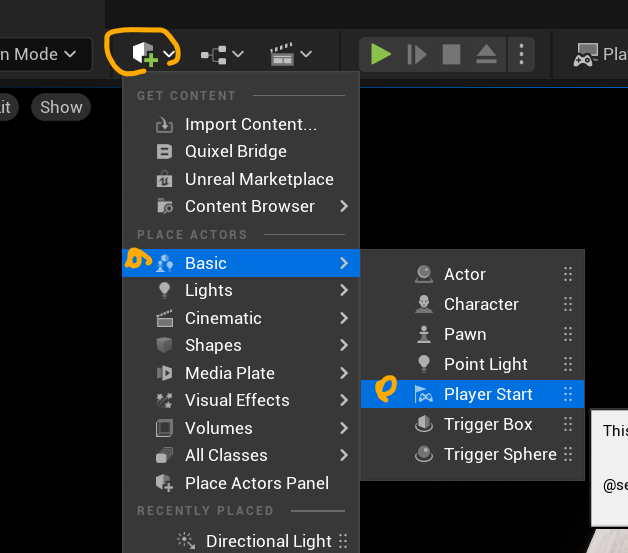Select recently placed Directional Light
This screenshot has width=628, height=553.
tap(241, 541)
